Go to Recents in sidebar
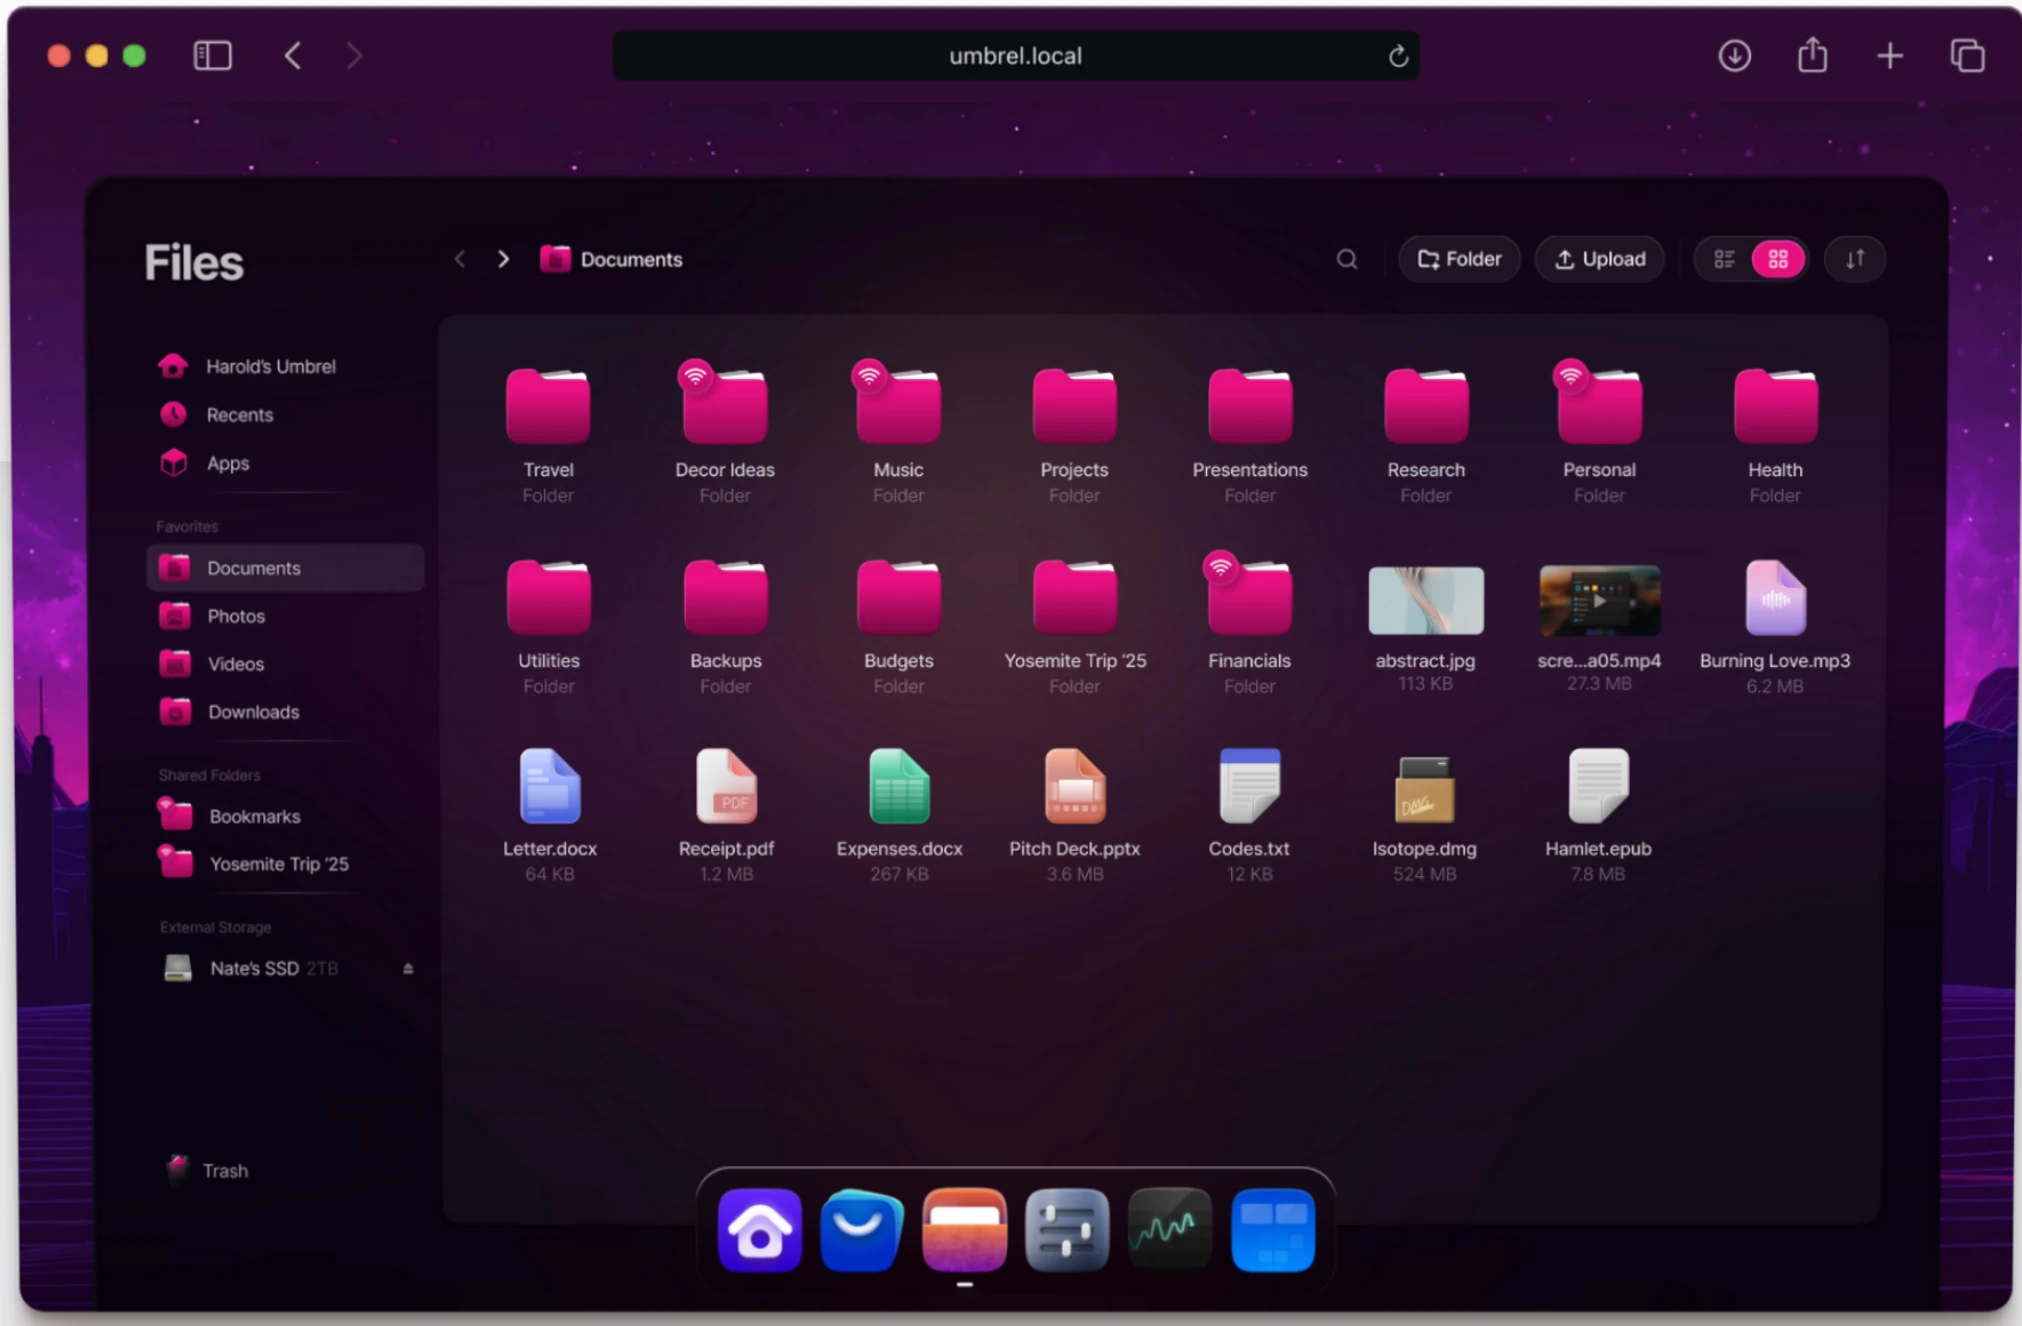Viewport: 2022px width, 1326px height. 239,414
